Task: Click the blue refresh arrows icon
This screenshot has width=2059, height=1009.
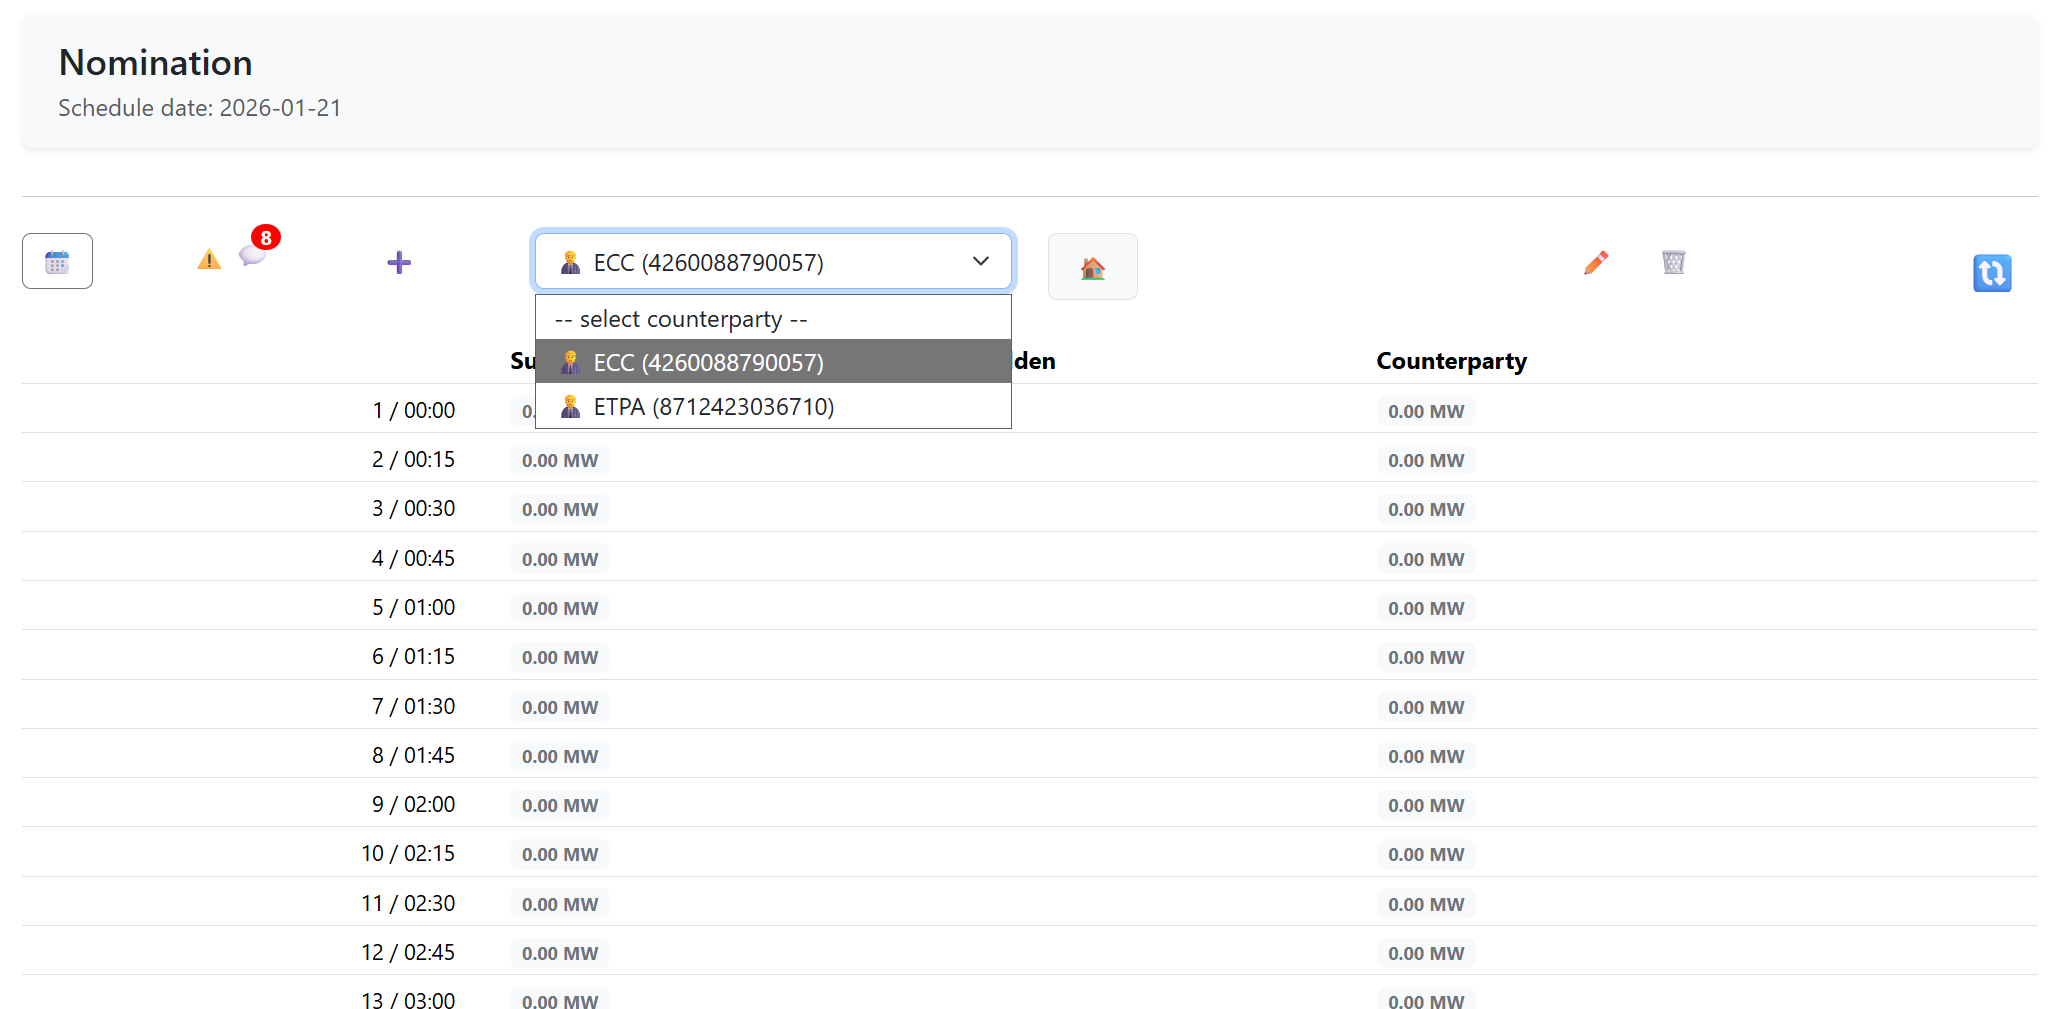Action: tap(1992, 273)
